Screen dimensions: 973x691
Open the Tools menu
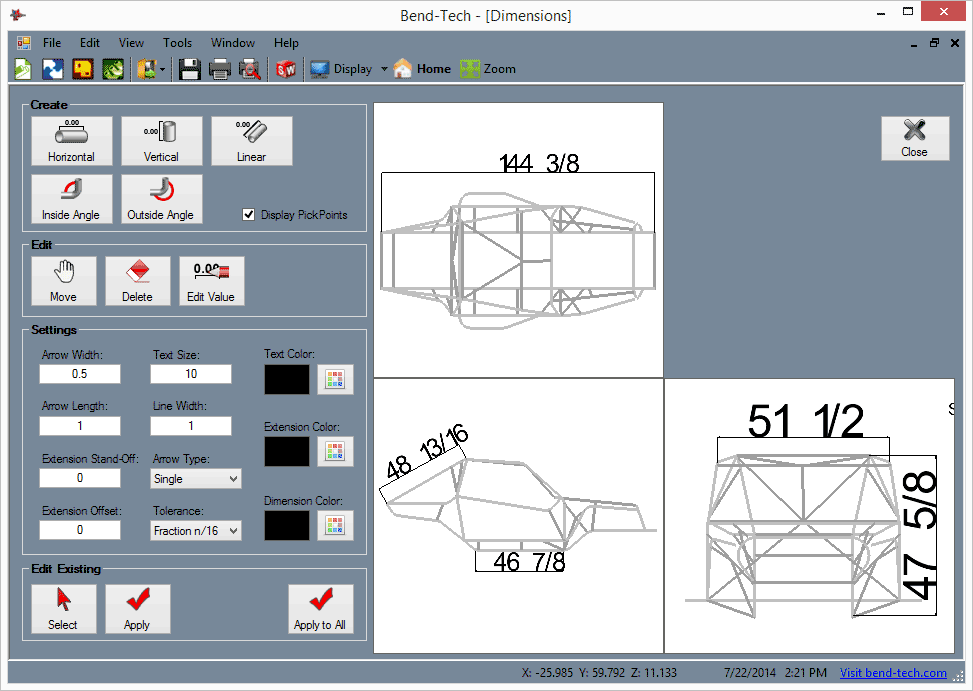click(x=177, y=43)
